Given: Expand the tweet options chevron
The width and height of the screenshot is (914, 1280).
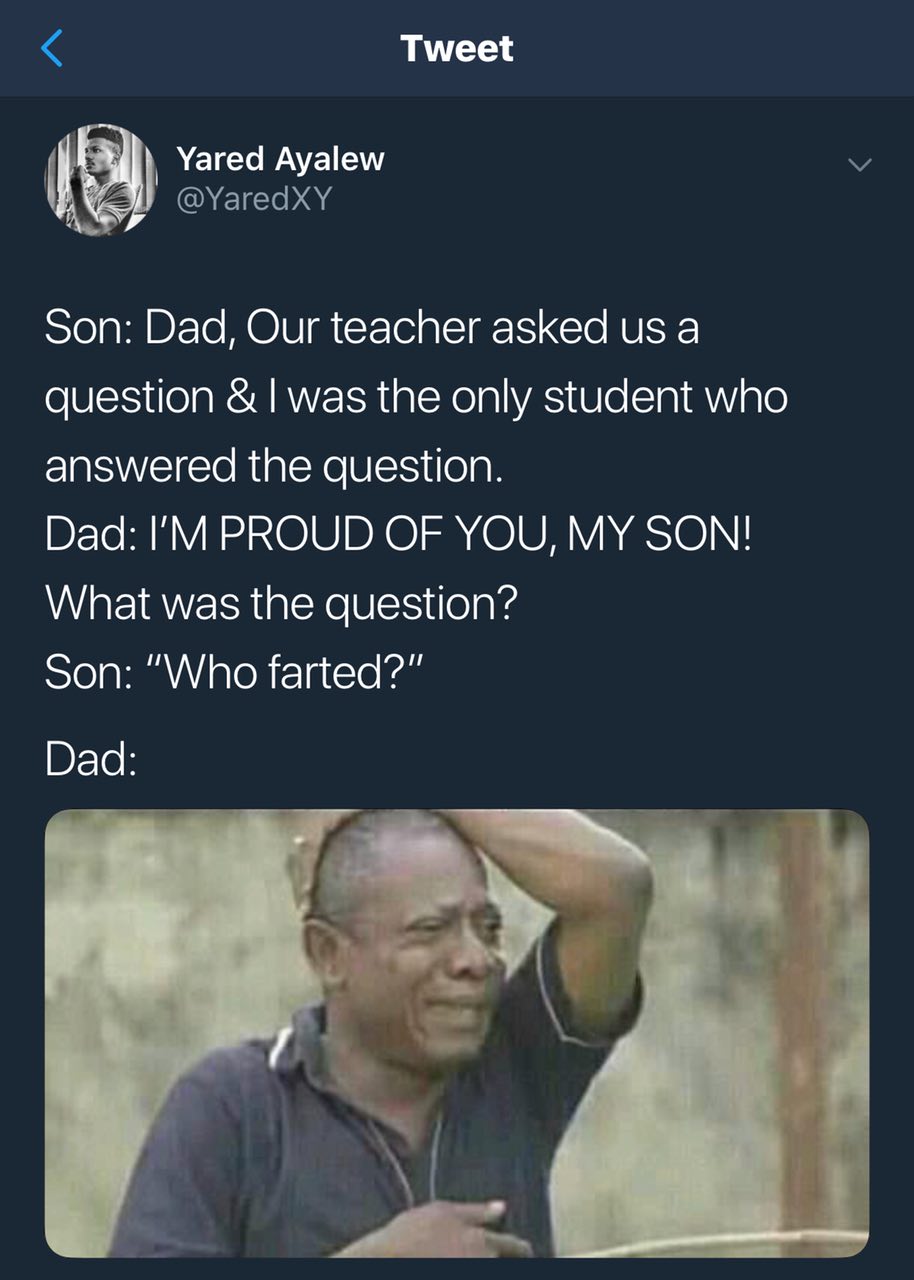Looking at the screenshot, I should [859, 164].
